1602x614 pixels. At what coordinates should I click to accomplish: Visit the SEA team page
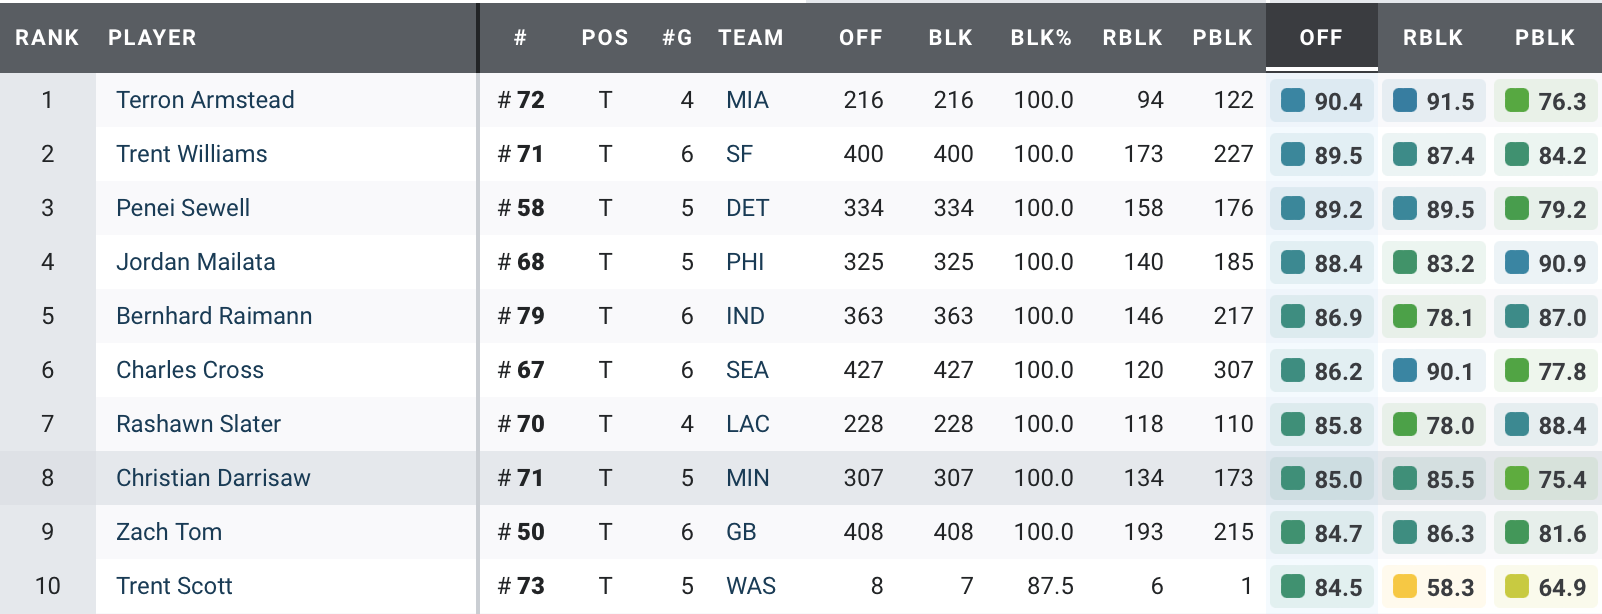[747, 370]
